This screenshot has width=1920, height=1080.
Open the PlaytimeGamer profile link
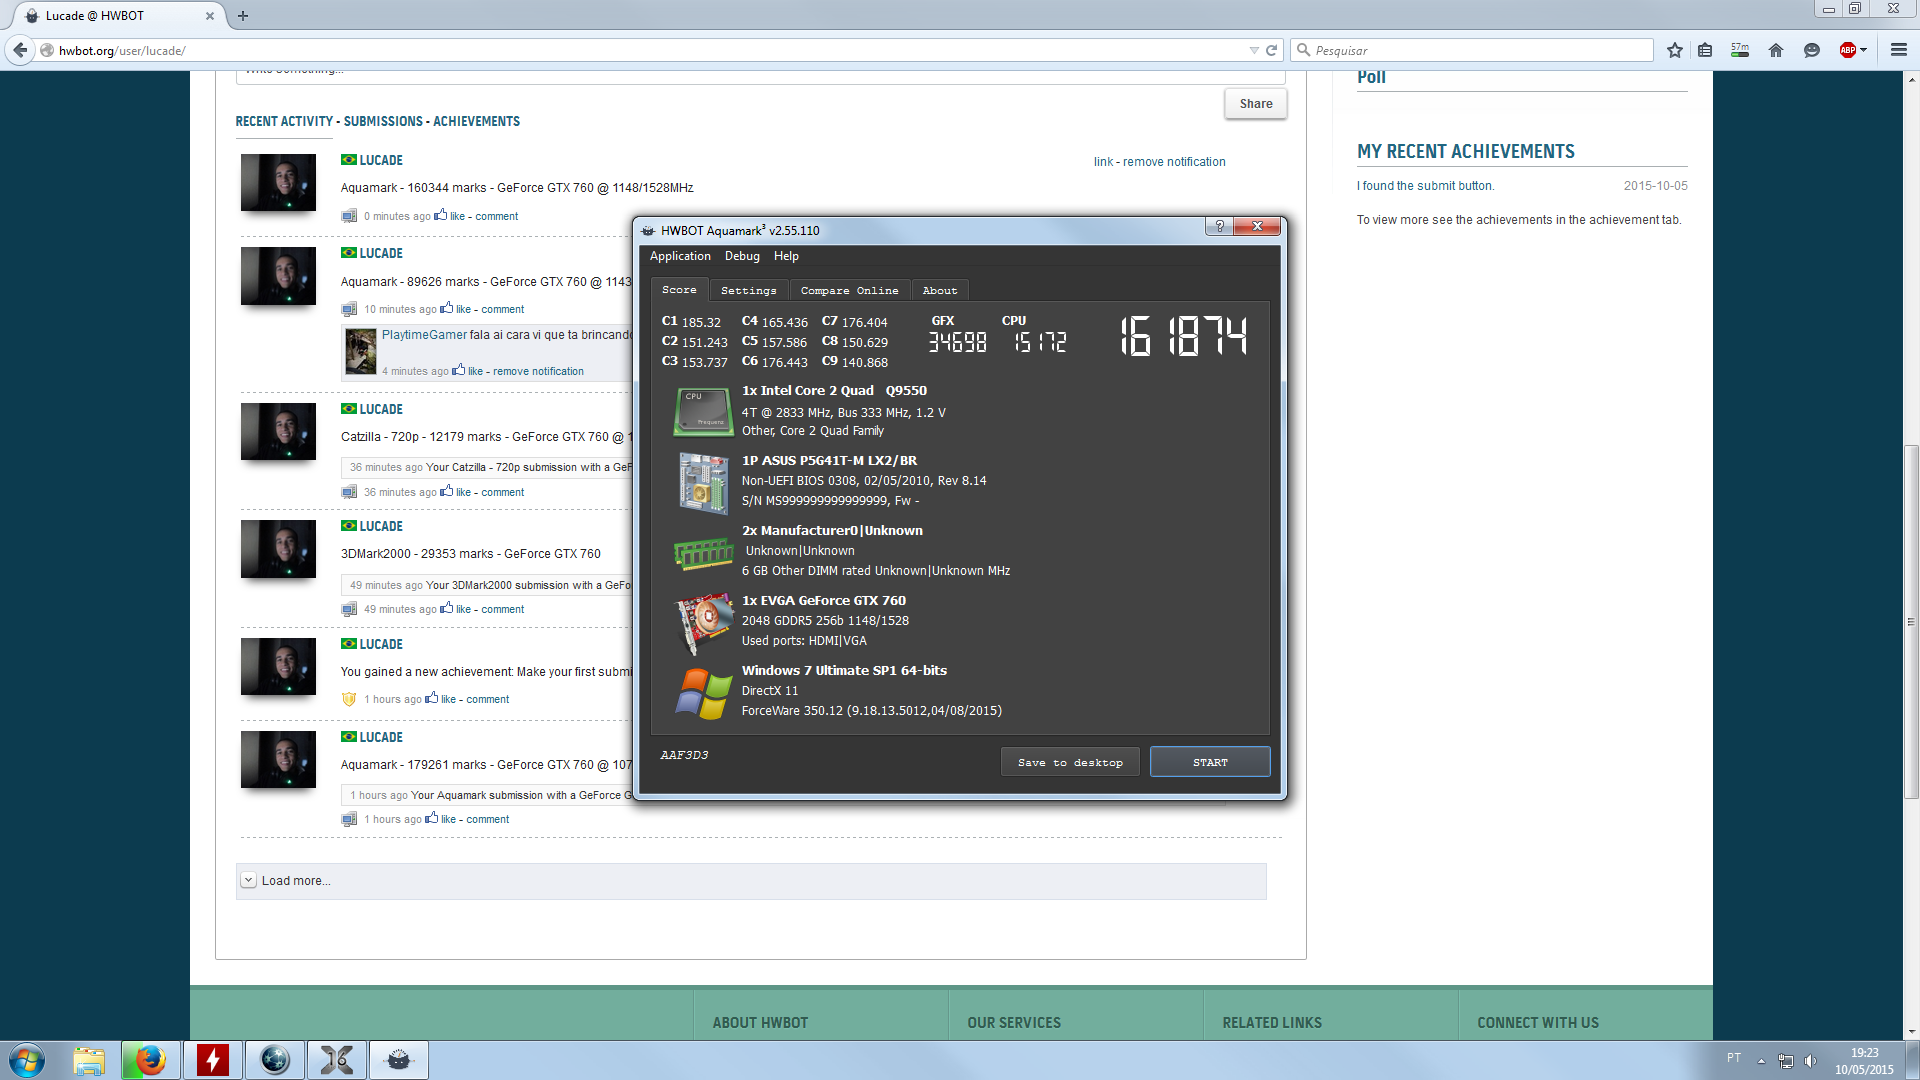tap(424, 335)
